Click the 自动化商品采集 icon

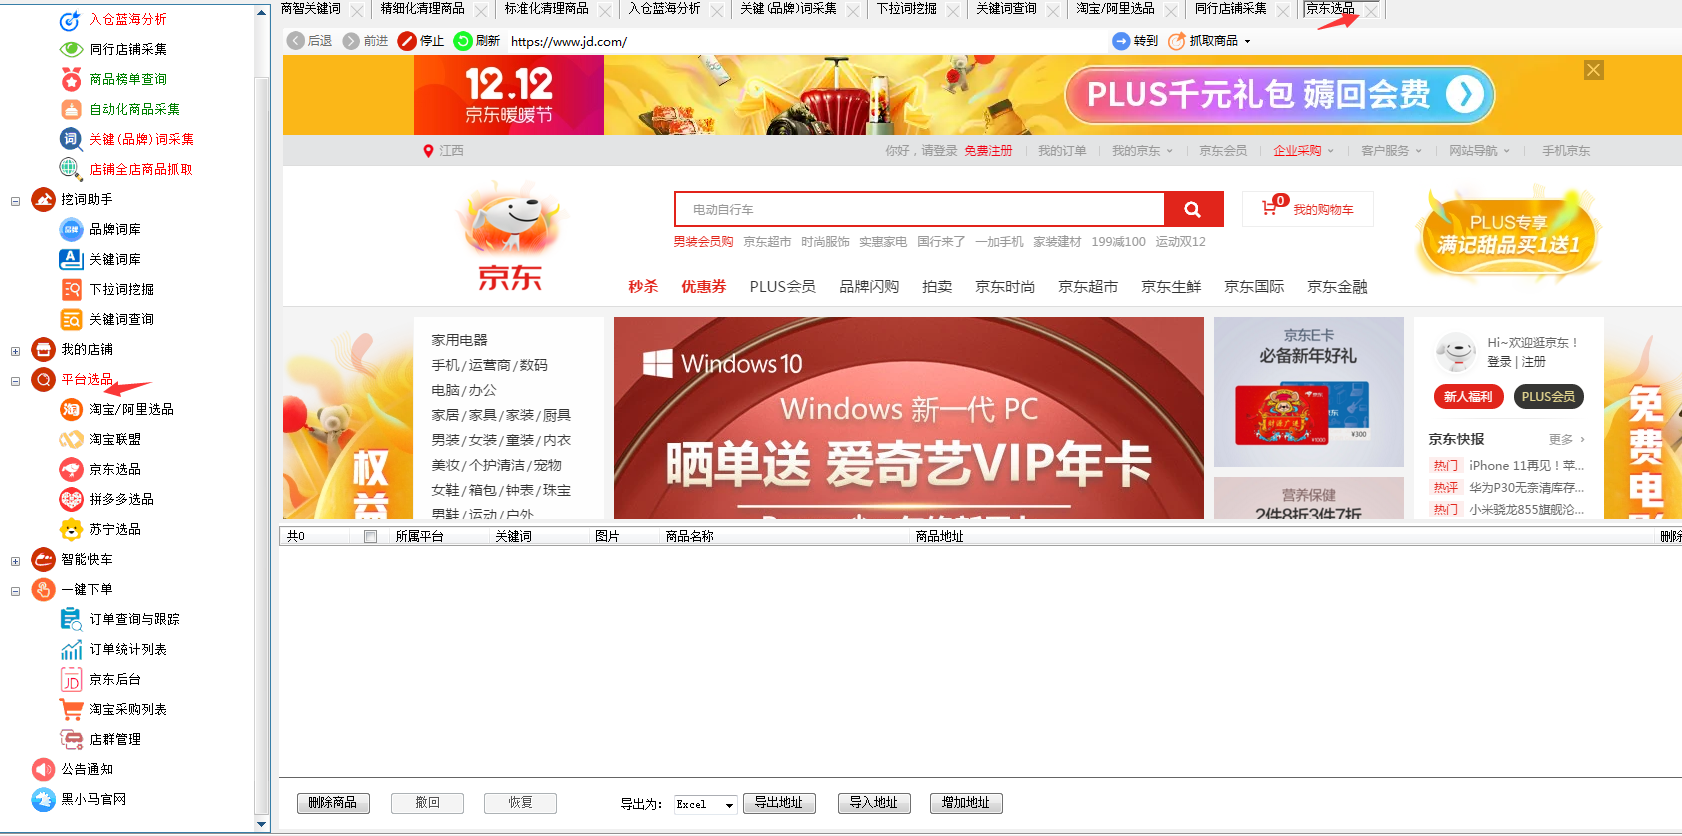(x=71, y=109)
